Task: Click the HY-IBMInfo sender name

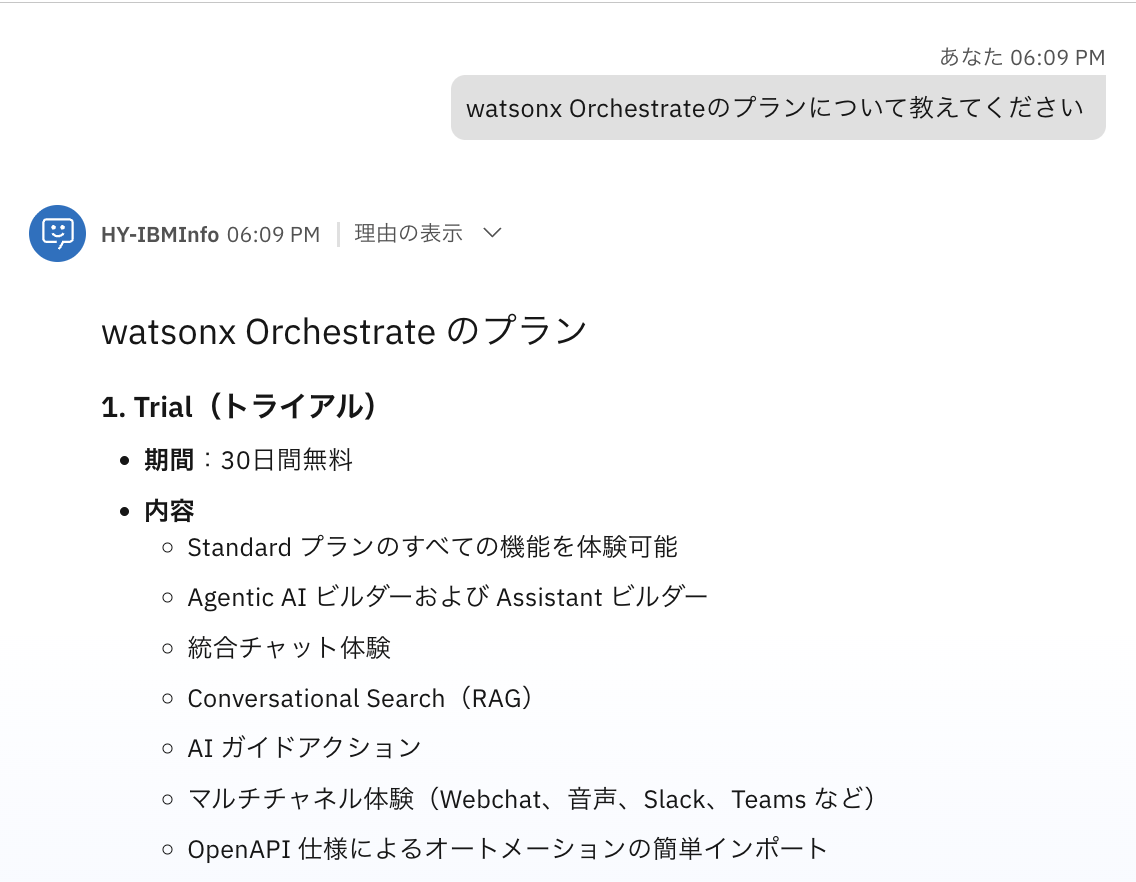Action: [160, 235]
